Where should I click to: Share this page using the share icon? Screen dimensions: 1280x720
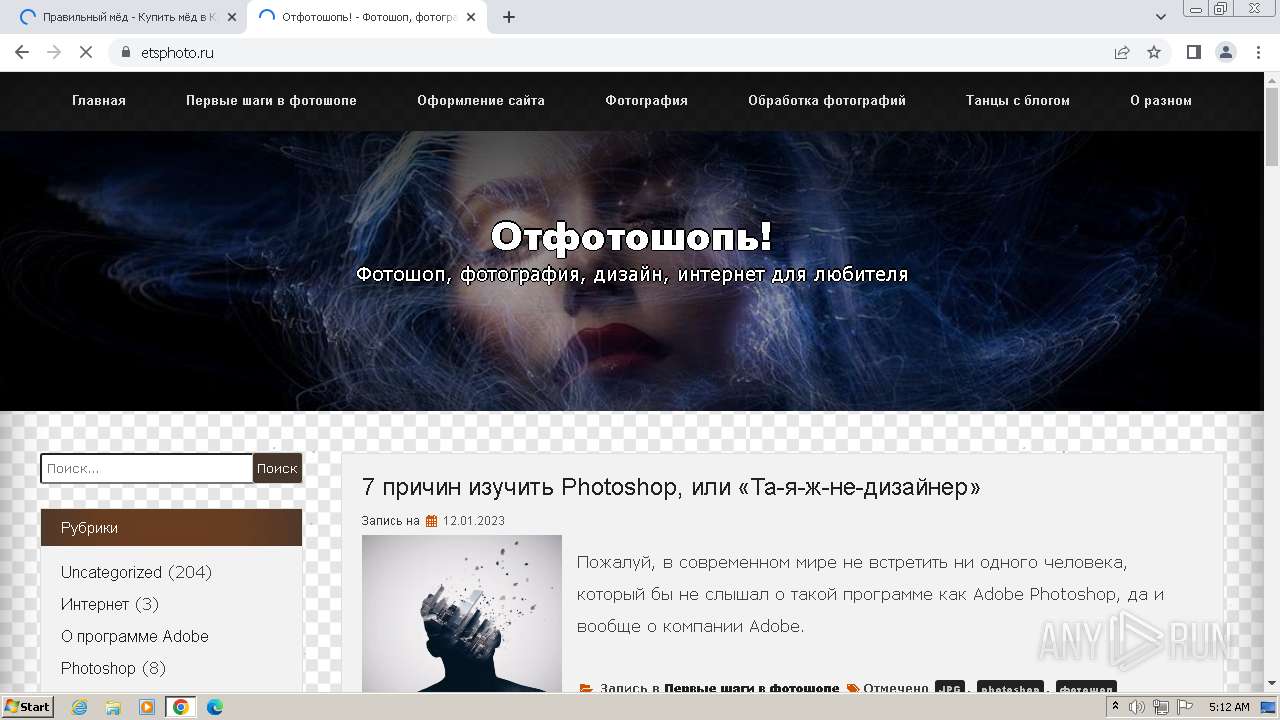point(1122,52)
